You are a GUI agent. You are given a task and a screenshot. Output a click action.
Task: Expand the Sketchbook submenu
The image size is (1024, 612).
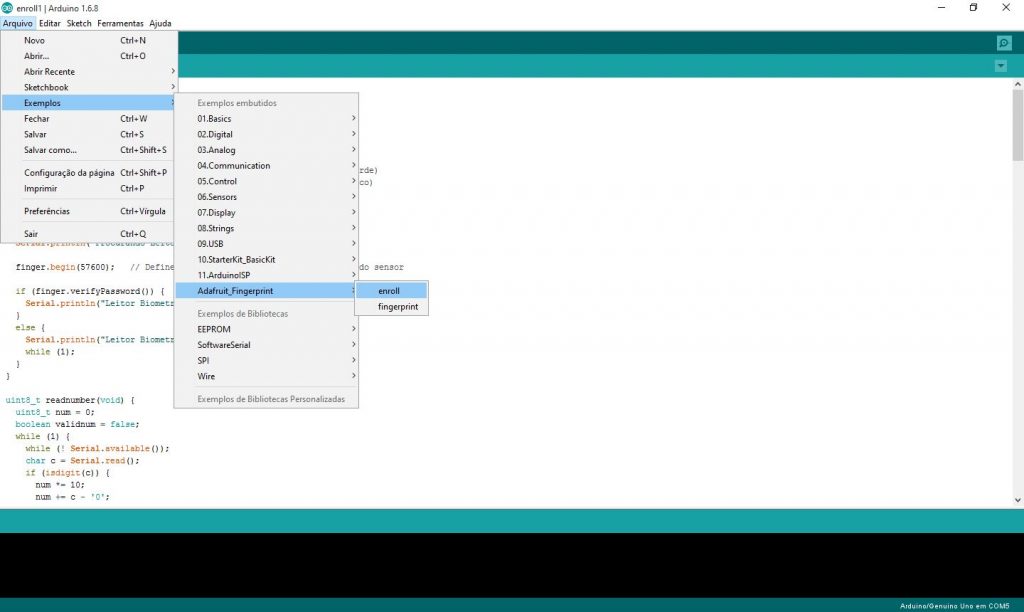click(89, 88)
